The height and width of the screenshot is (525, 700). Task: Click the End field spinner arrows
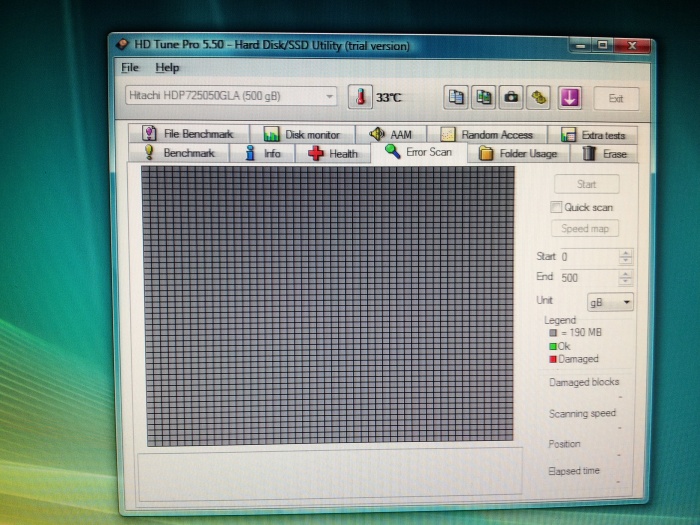(625, 278)
